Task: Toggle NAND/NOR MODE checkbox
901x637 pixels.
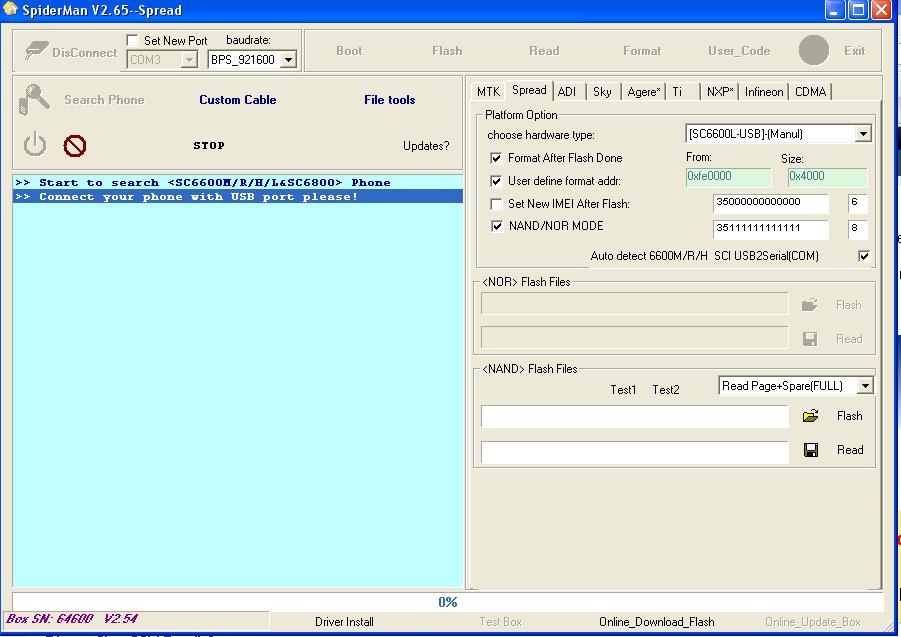Action: 497,226
